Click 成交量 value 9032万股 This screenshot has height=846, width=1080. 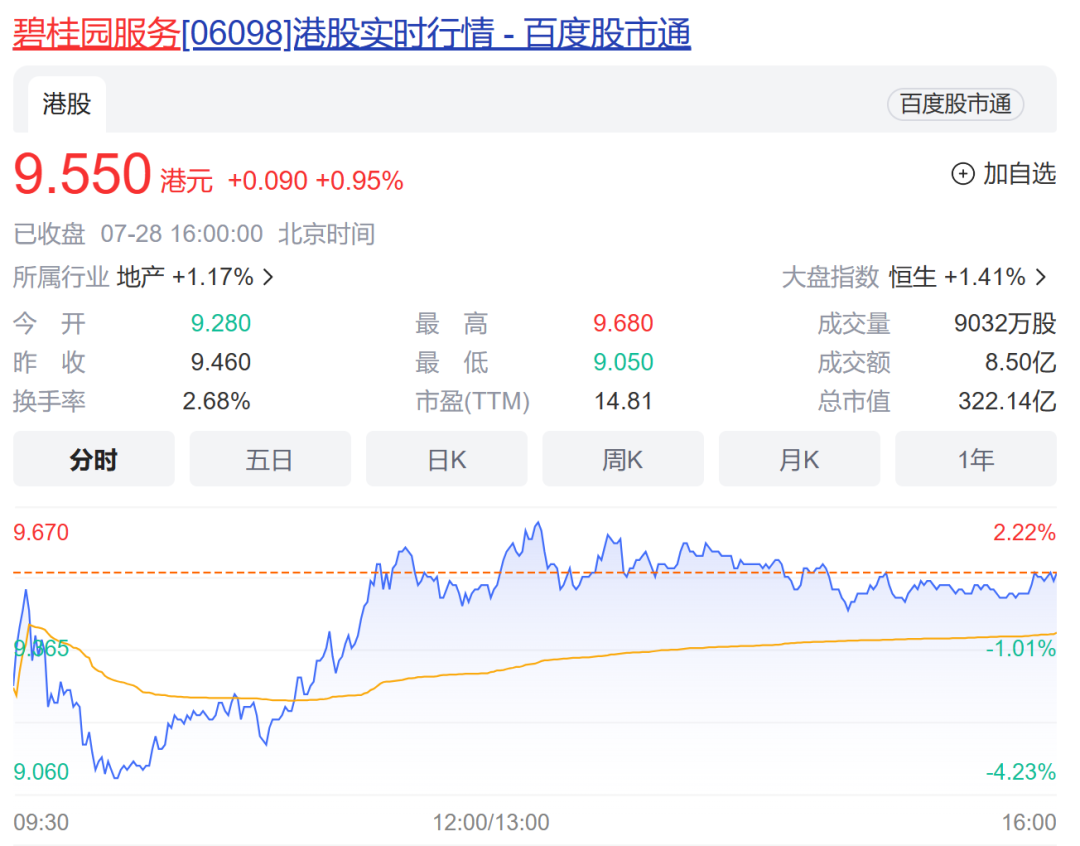click(1005, 323)
